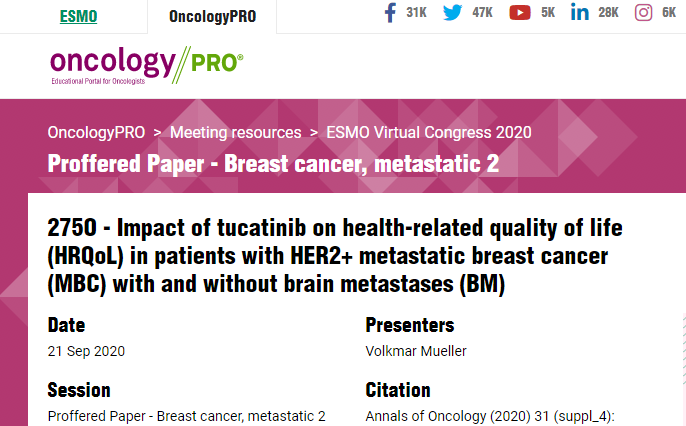Click the Instagram 6K follower count

click(669, 13)
